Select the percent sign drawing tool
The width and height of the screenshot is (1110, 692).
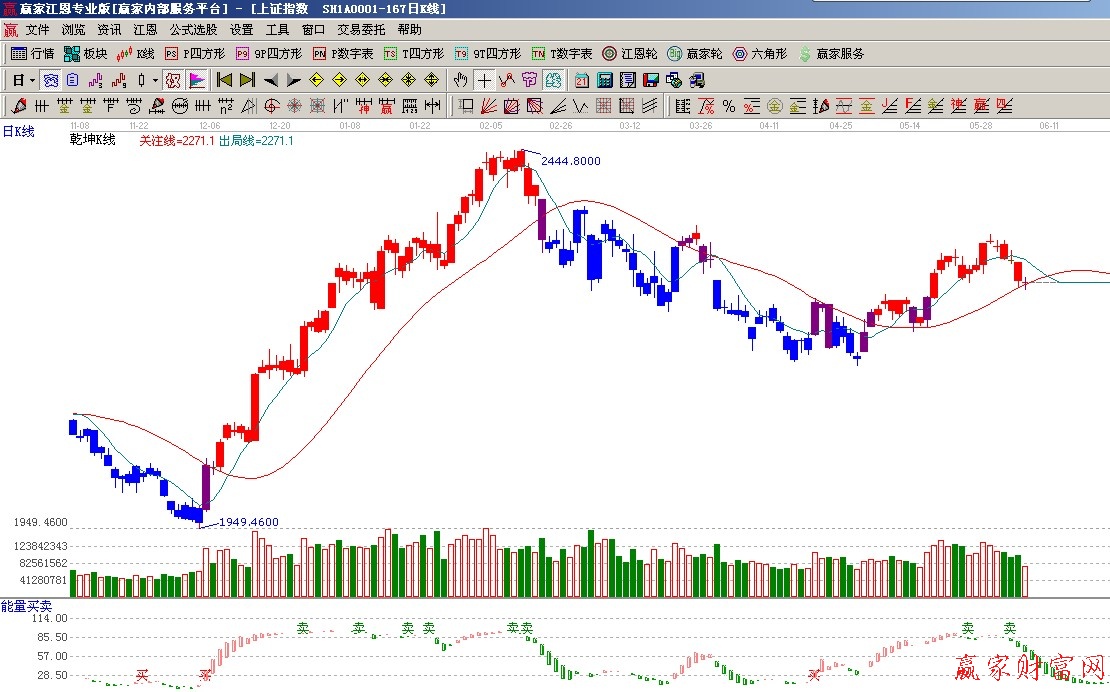pyautogui.click(x=729, y=106)
